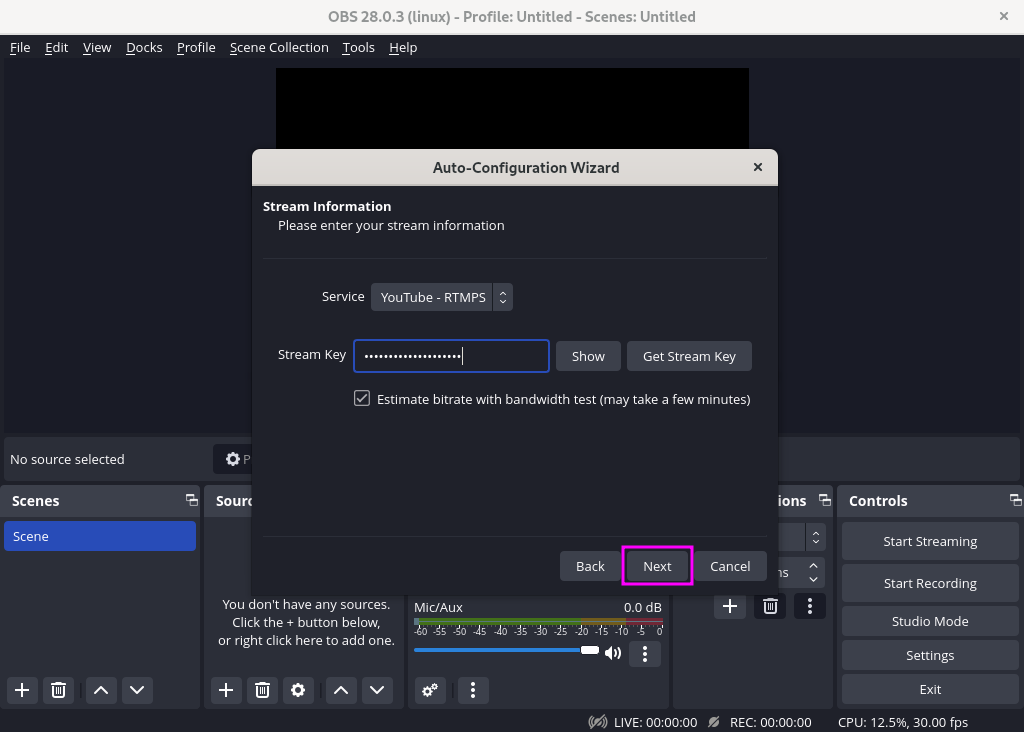The height and width of the screenshot is (732, 1024).
Task: Move the selected source down with the chevron
Action: point(377,690)
